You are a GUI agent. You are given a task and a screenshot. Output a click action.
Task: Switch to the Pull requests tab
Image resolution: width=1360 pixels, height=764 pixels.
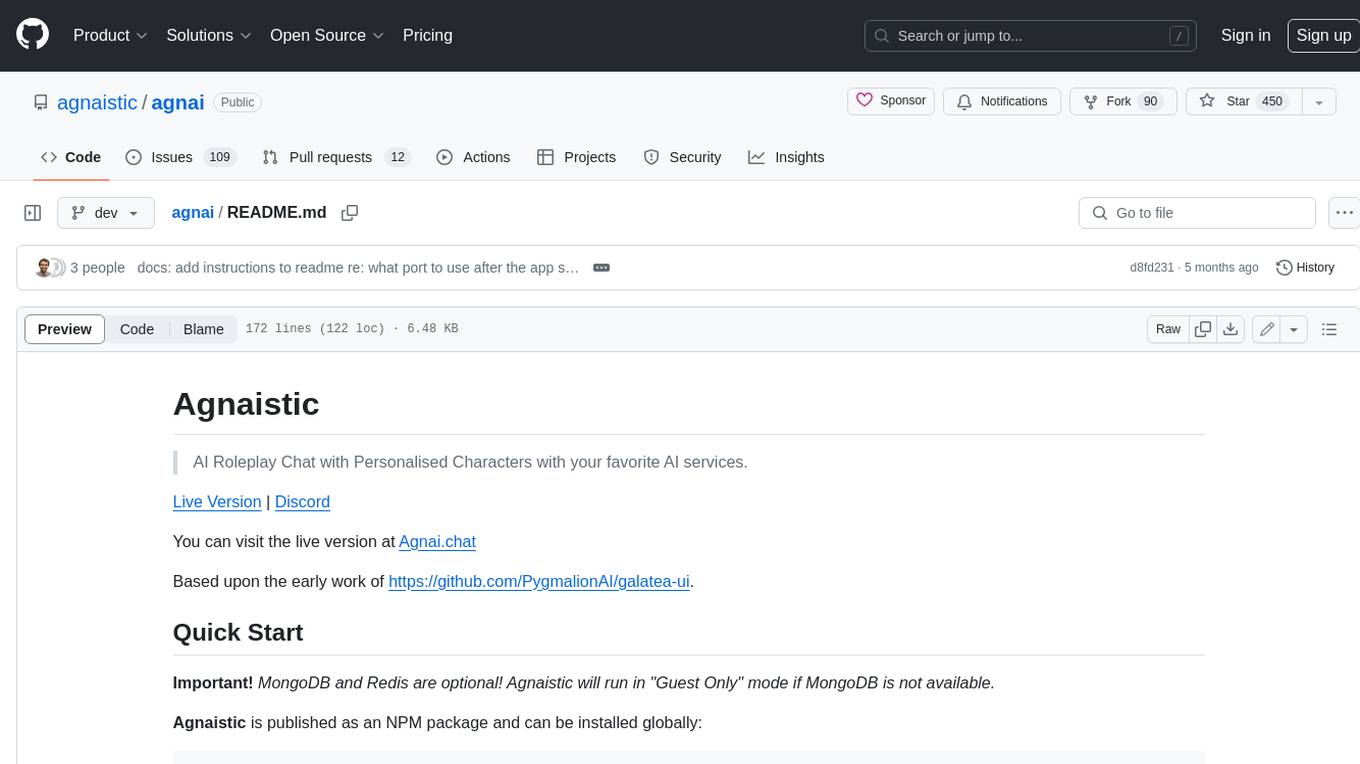[336, 157]
